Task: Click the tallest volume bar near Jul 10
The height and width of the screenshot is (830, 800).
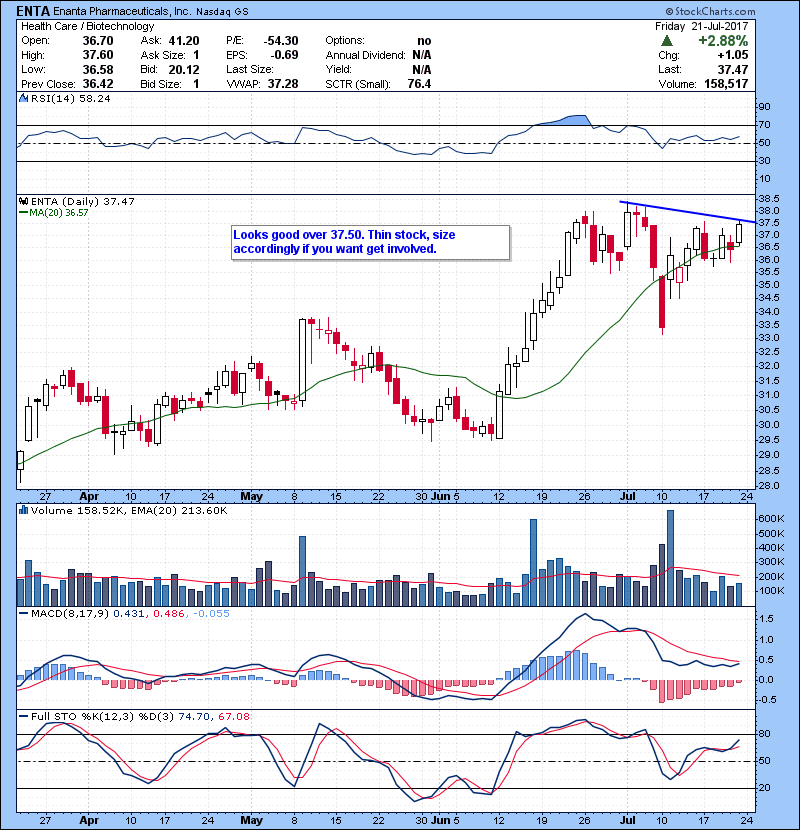Action: [x=670, y=558]
